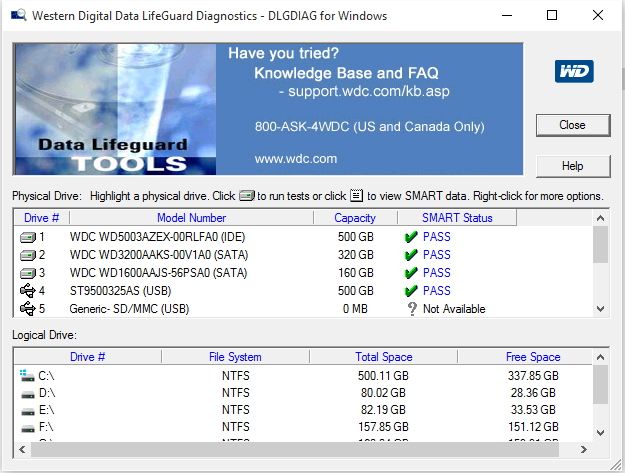
Task: Click PASS status for drive 1
Action: coord(436,237)
